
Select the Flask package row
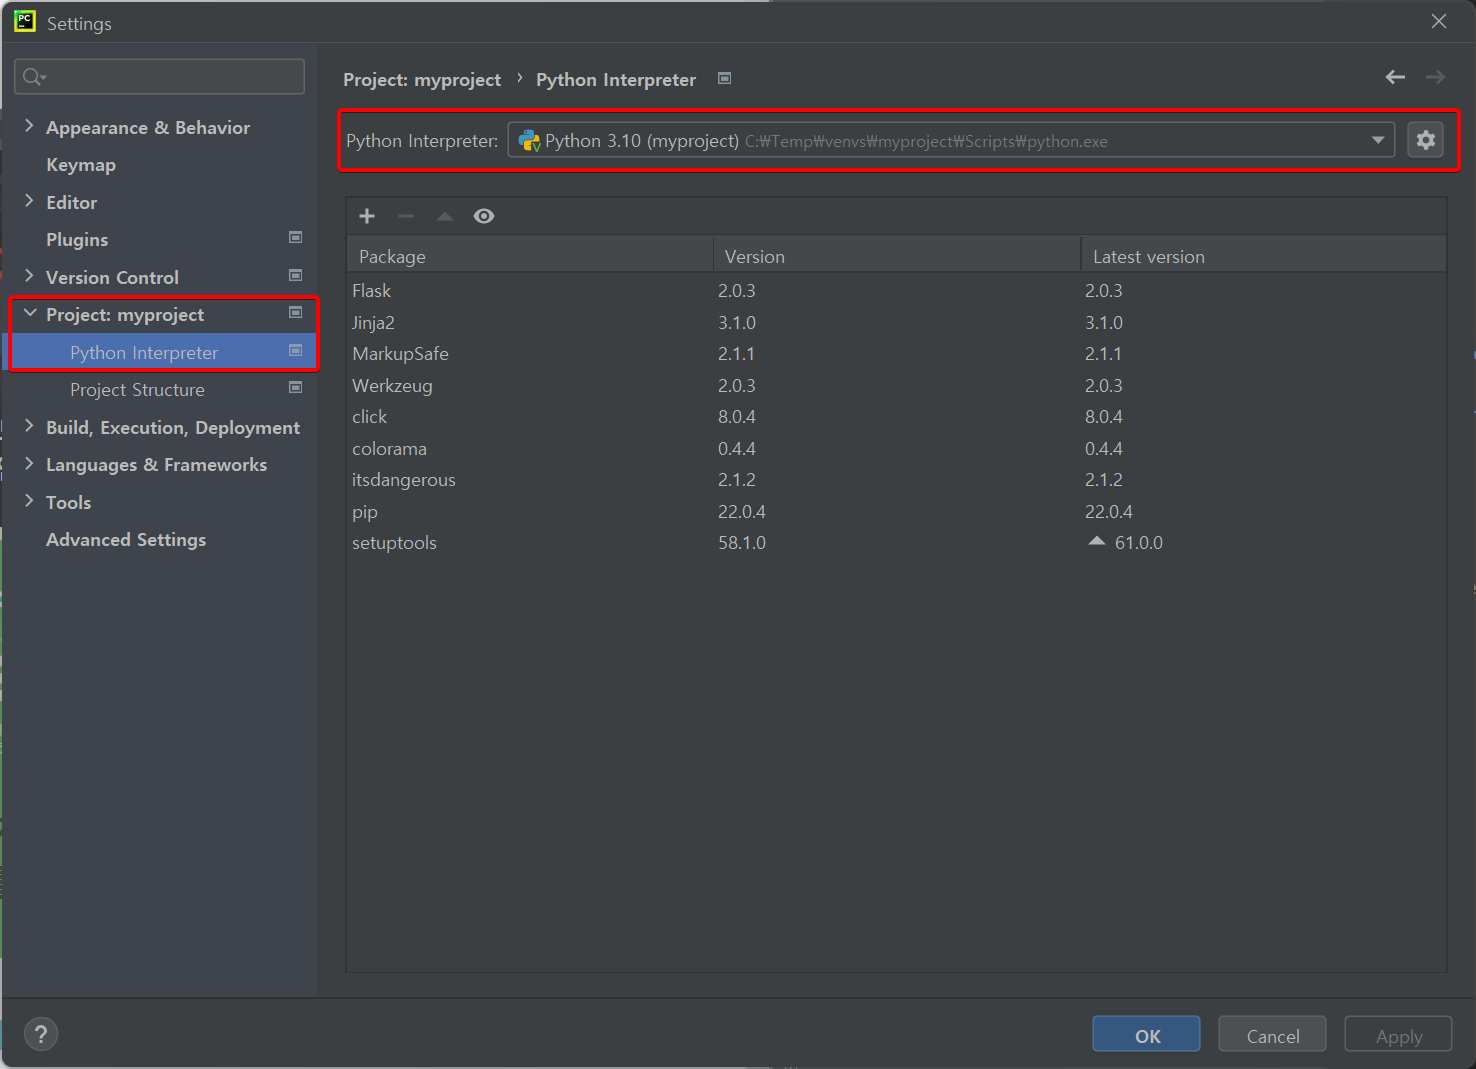[896, 291]
